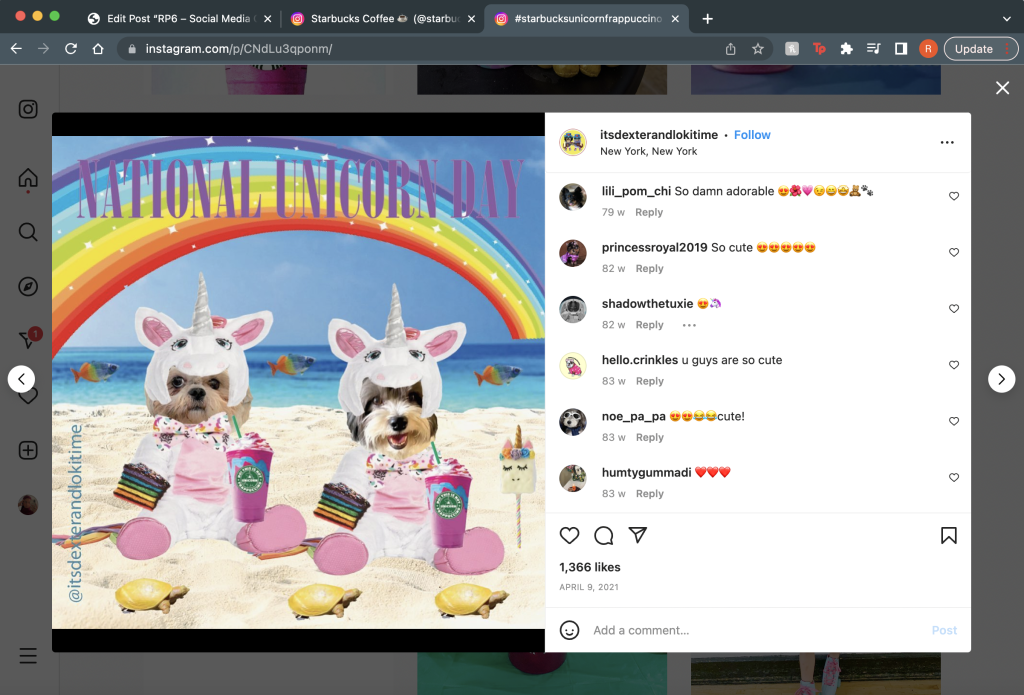Screen dimensions: 1024x695
Task: Open Search in Instagram sidebar
Action: point(28,232)
